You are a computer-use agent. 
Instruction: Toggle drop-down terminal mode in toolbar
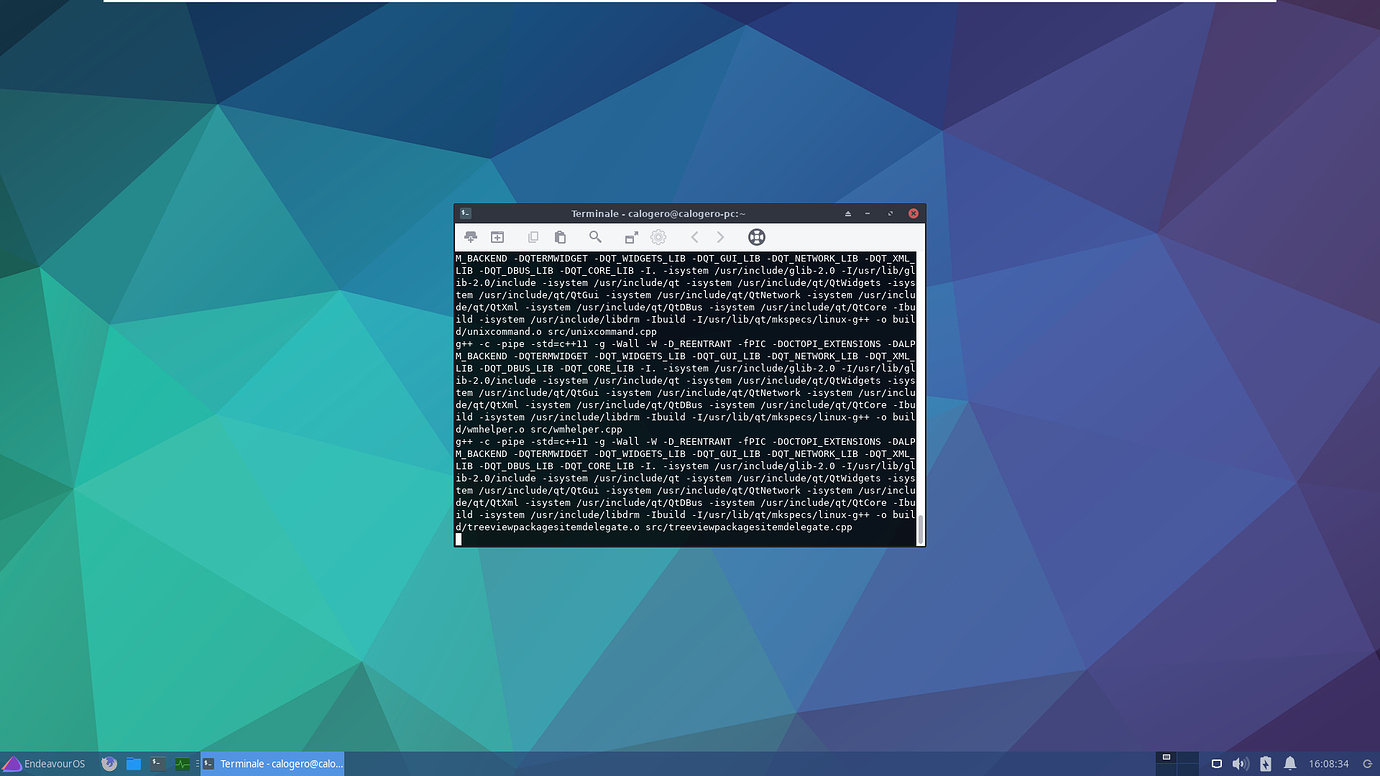pyautogui.click(x=470, y=237)
